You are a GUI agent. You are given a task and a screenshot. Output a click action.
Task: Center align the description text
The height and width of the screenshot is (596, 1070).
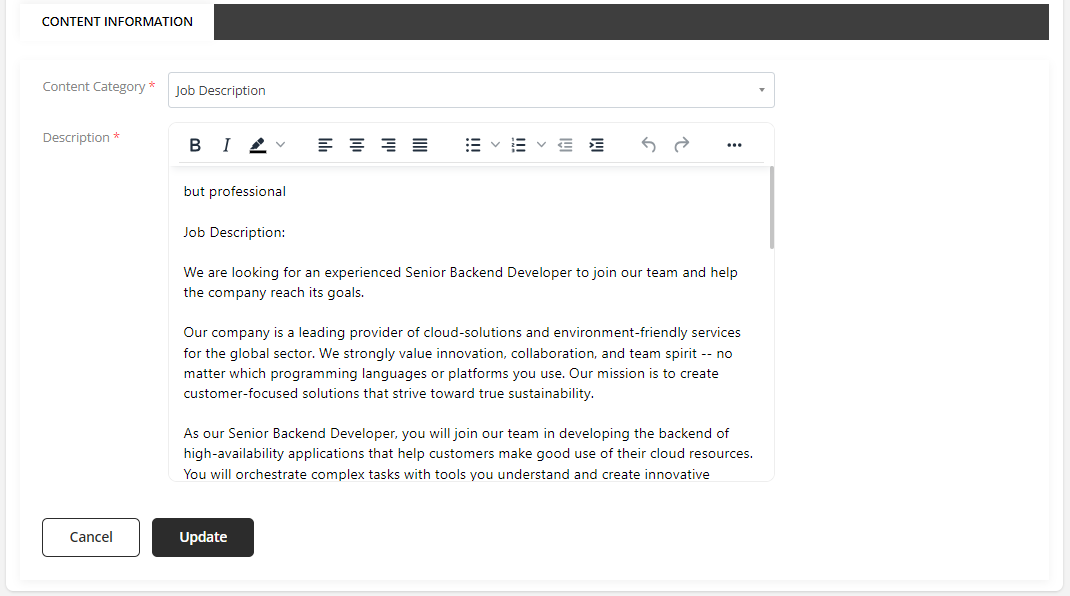(x=357, y=145)
